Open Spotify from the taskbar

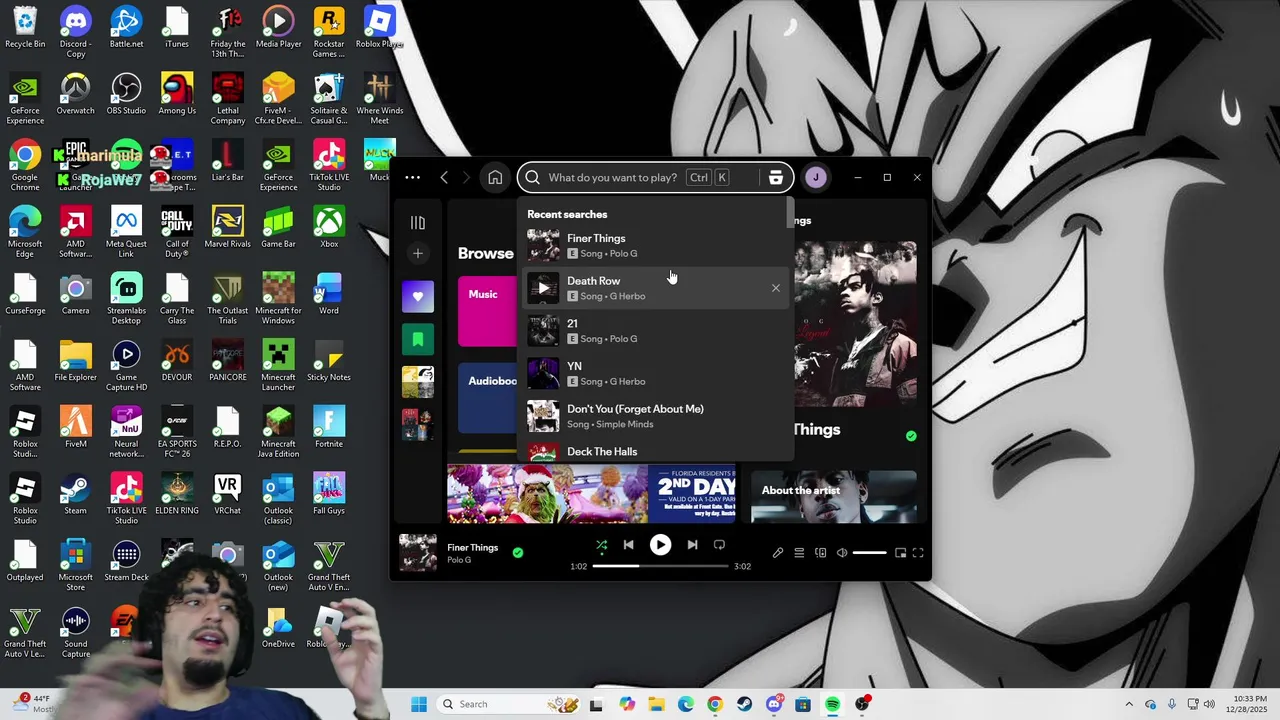832,704
